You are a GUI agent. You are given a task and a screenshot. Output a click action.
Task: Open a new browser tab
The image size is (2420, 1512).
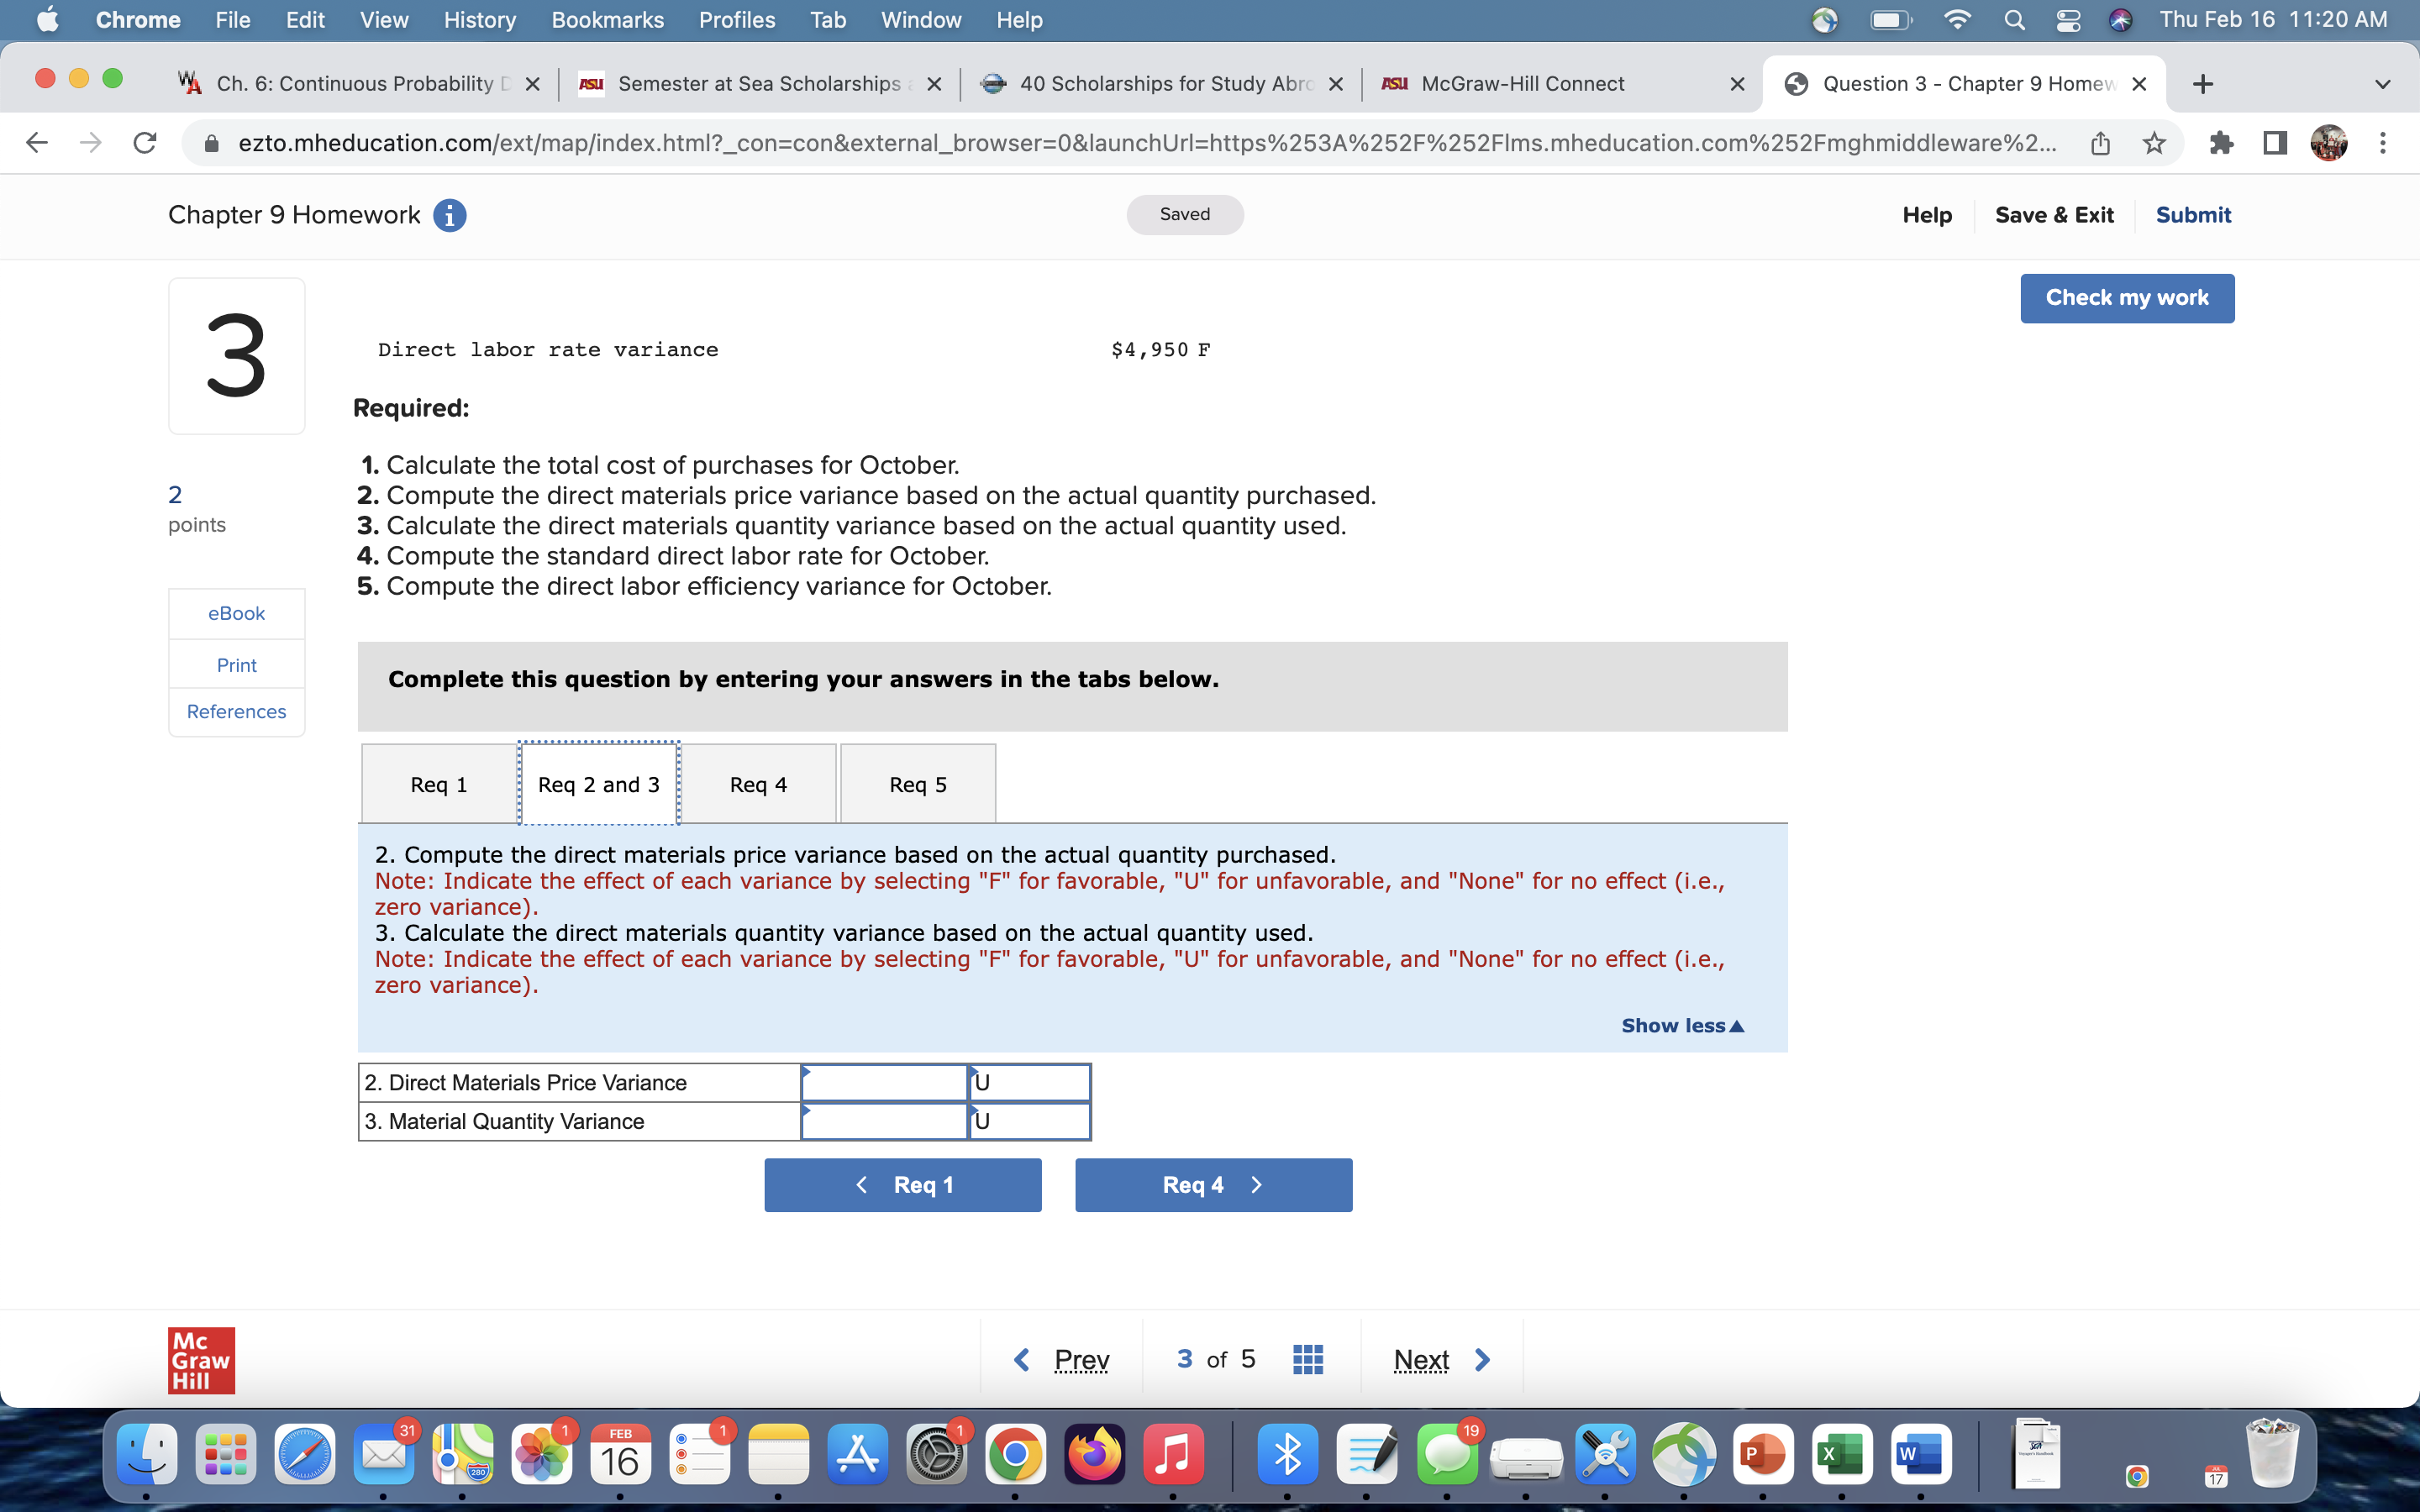tap(2202, 84)
